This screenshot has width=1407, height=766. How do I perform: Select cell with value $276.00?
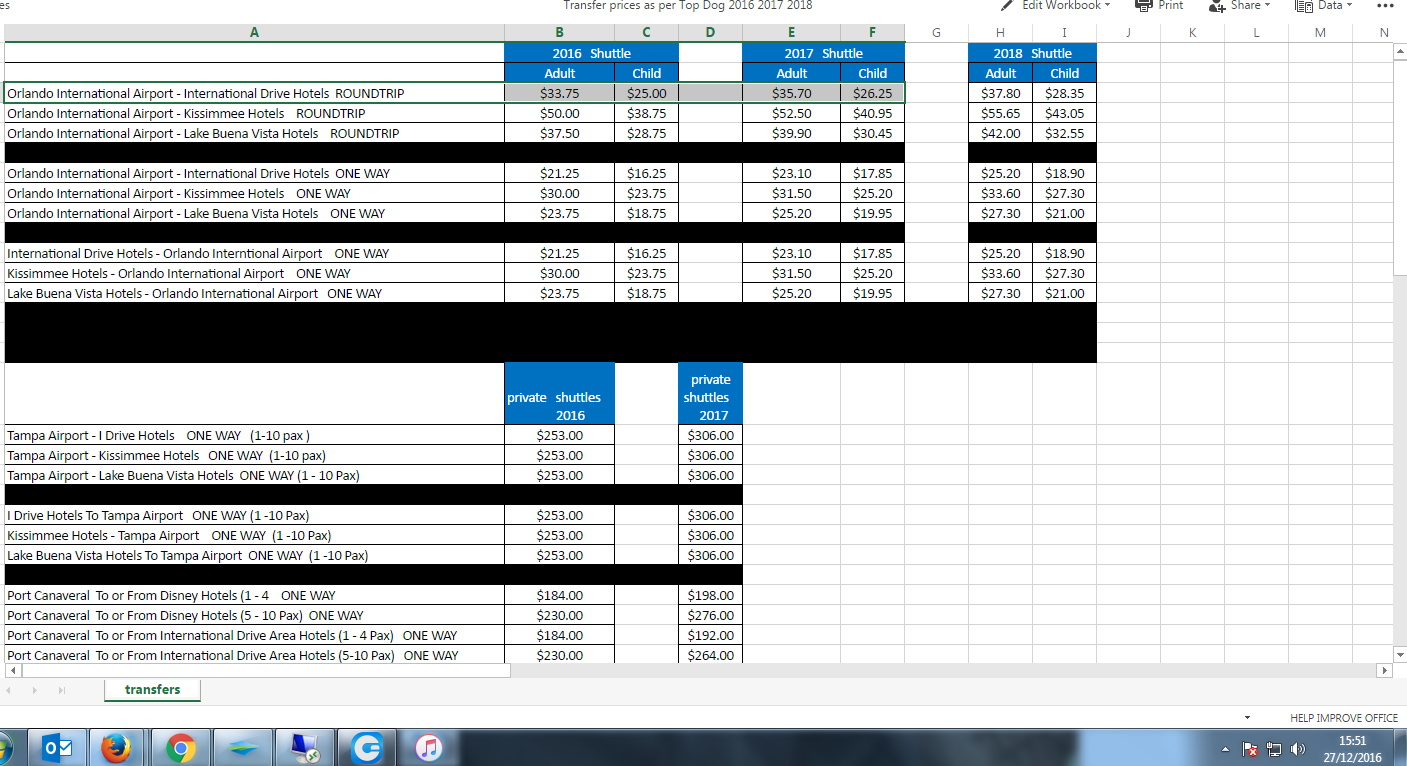[711, 615]
